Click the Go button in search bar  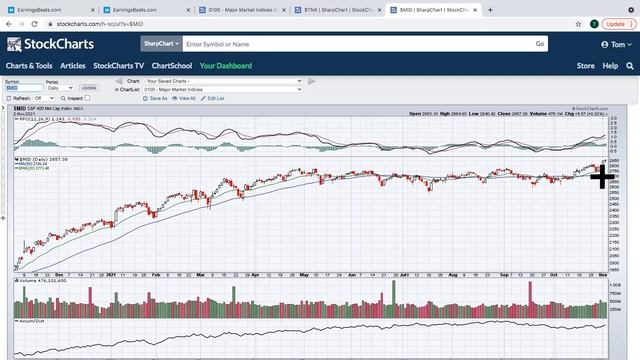pyautogui.click(x=540, y=44)
